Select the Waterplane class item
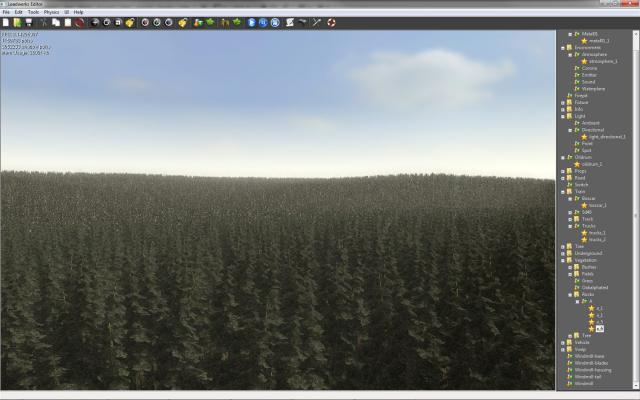The height and width of the screenshot is (400, 640). (593, 89)
